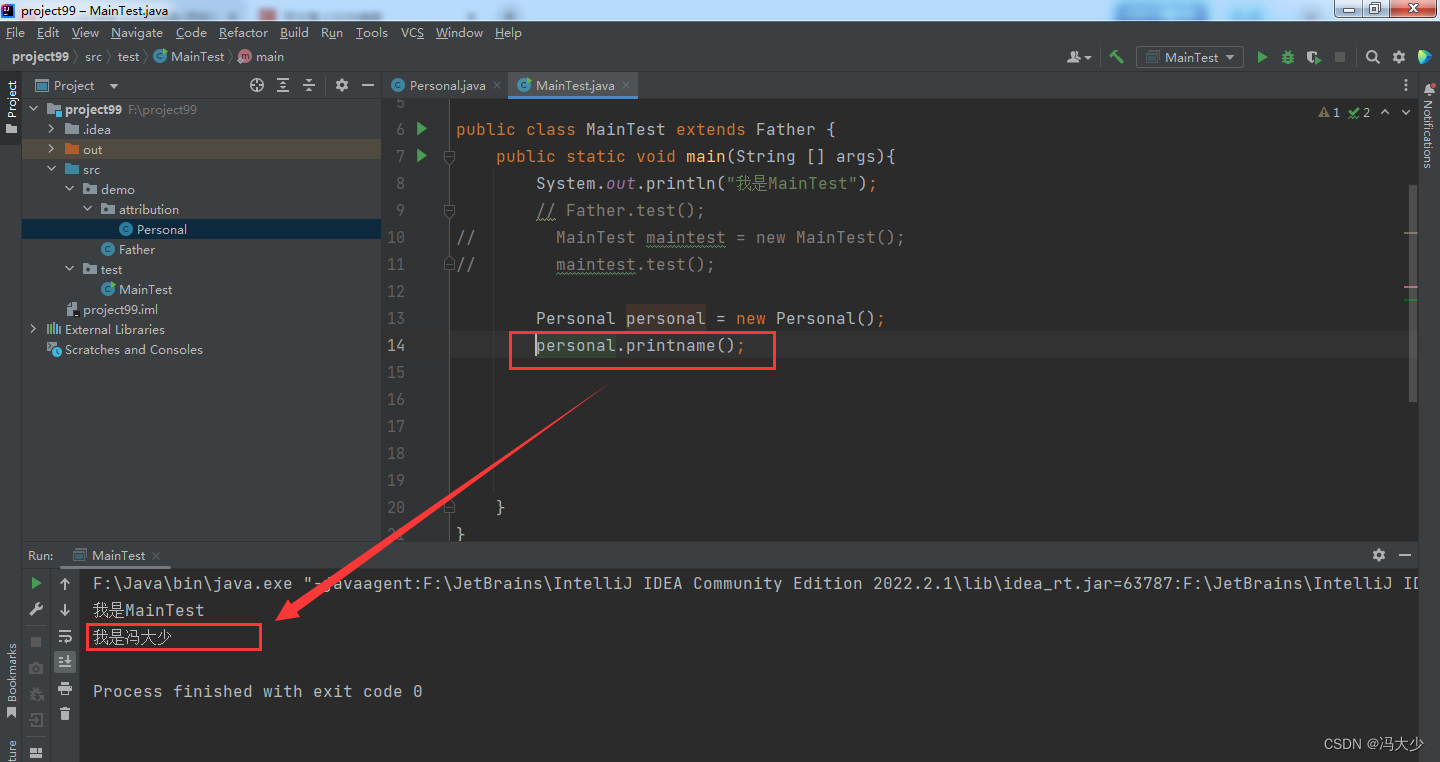Select Locate file with the crosshair icon in Project panel
This screenshot has height=762, width=1440.
tap(257, 85)
